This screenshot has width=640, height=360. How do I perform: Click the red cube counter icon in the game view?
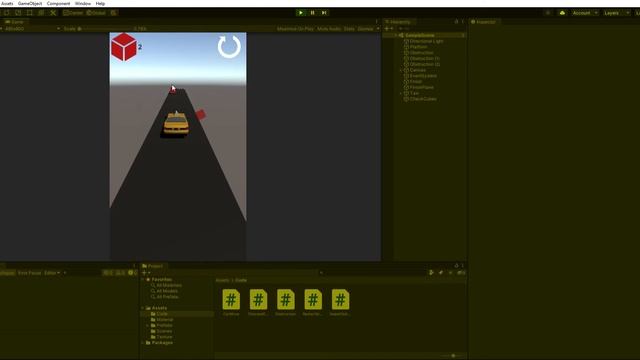(x=124, y=47)
